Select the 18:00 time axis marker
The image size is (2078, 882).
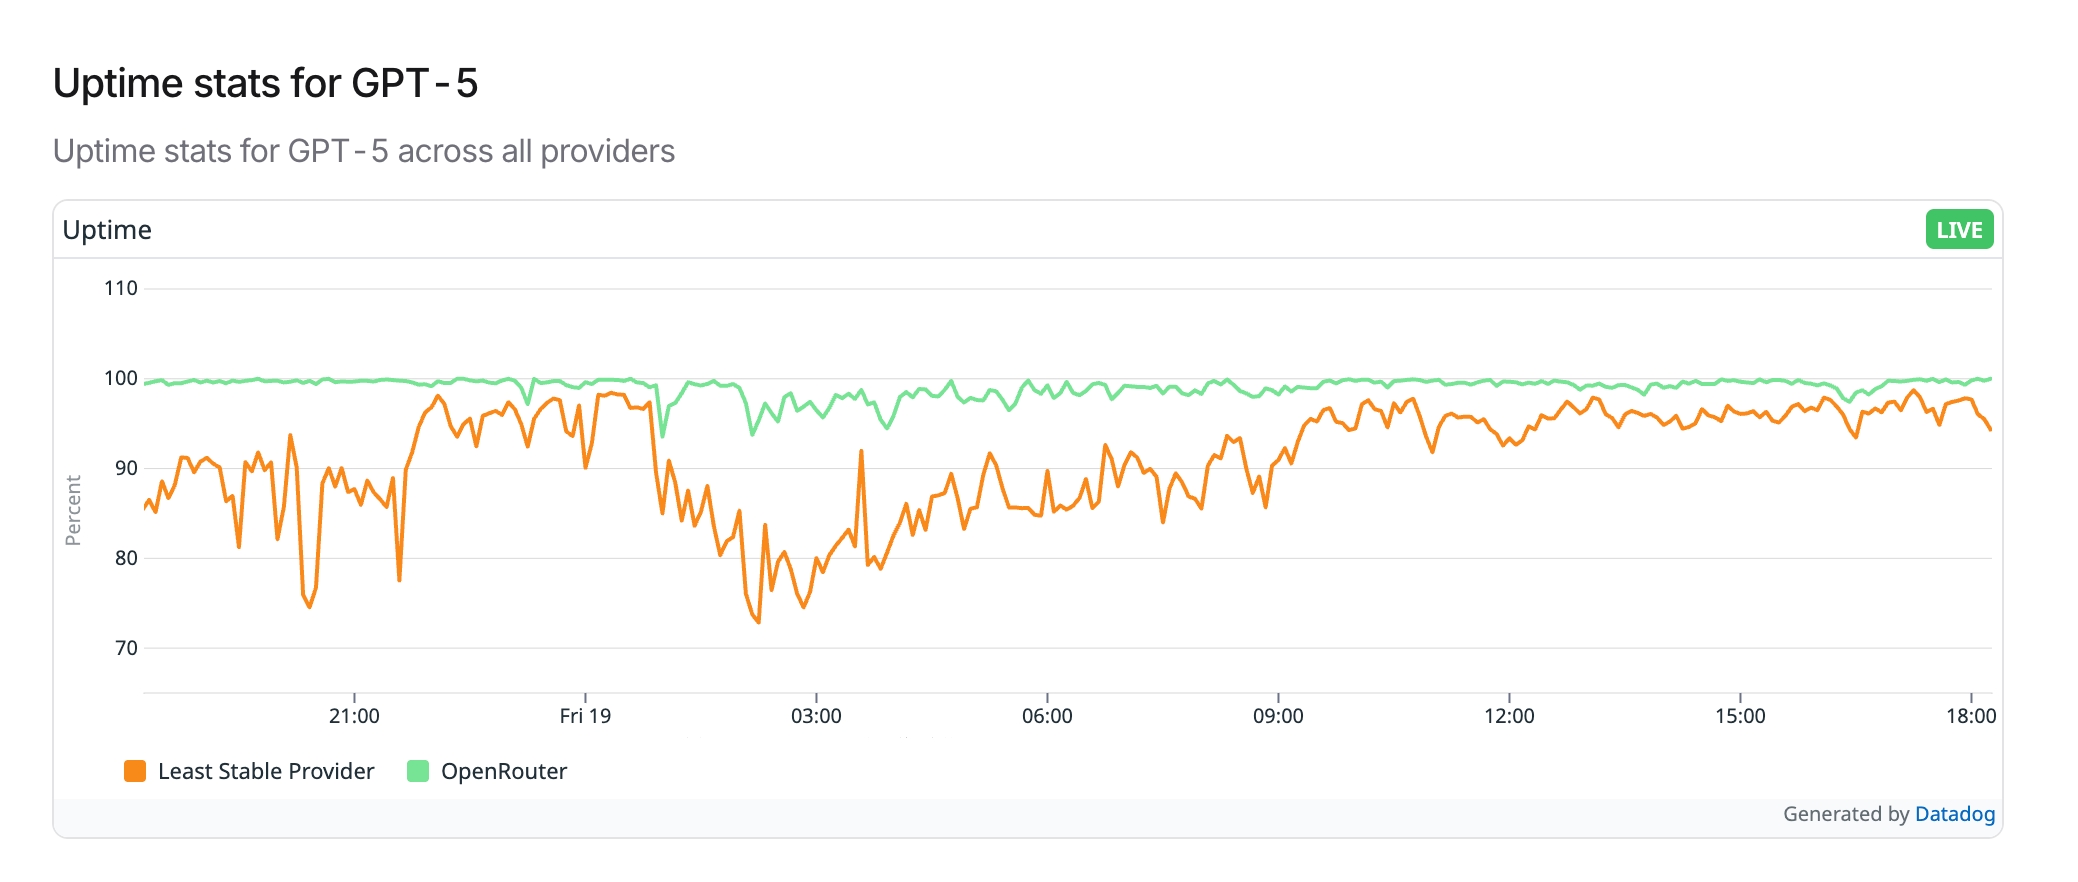pos(1970,716)
